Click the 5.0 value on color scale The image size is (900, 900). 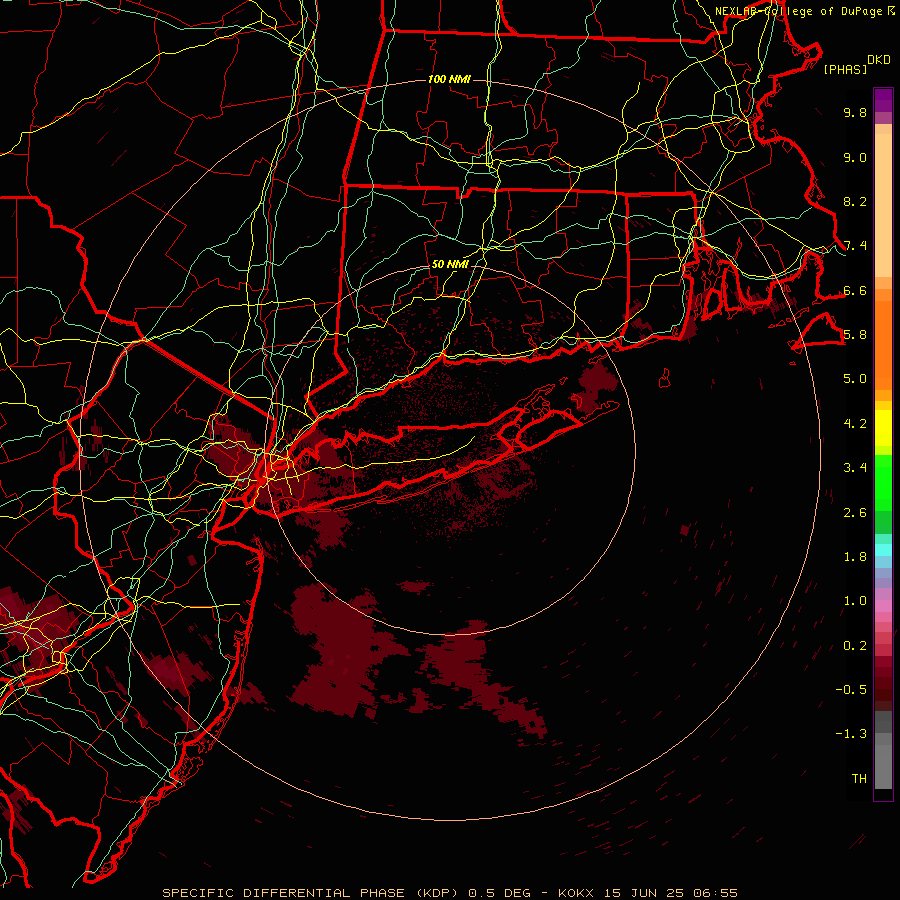(855, 379)
